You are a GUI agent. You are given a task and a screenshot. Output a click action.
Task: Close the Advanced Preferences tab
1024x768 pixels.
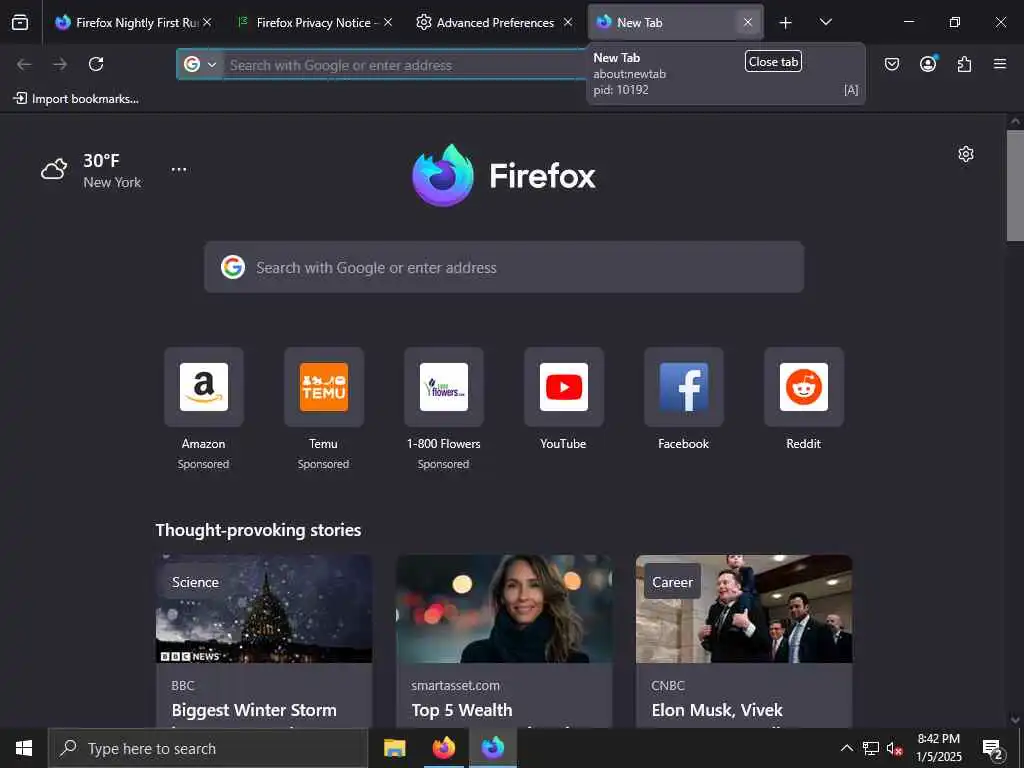click(x=568, y=23)
